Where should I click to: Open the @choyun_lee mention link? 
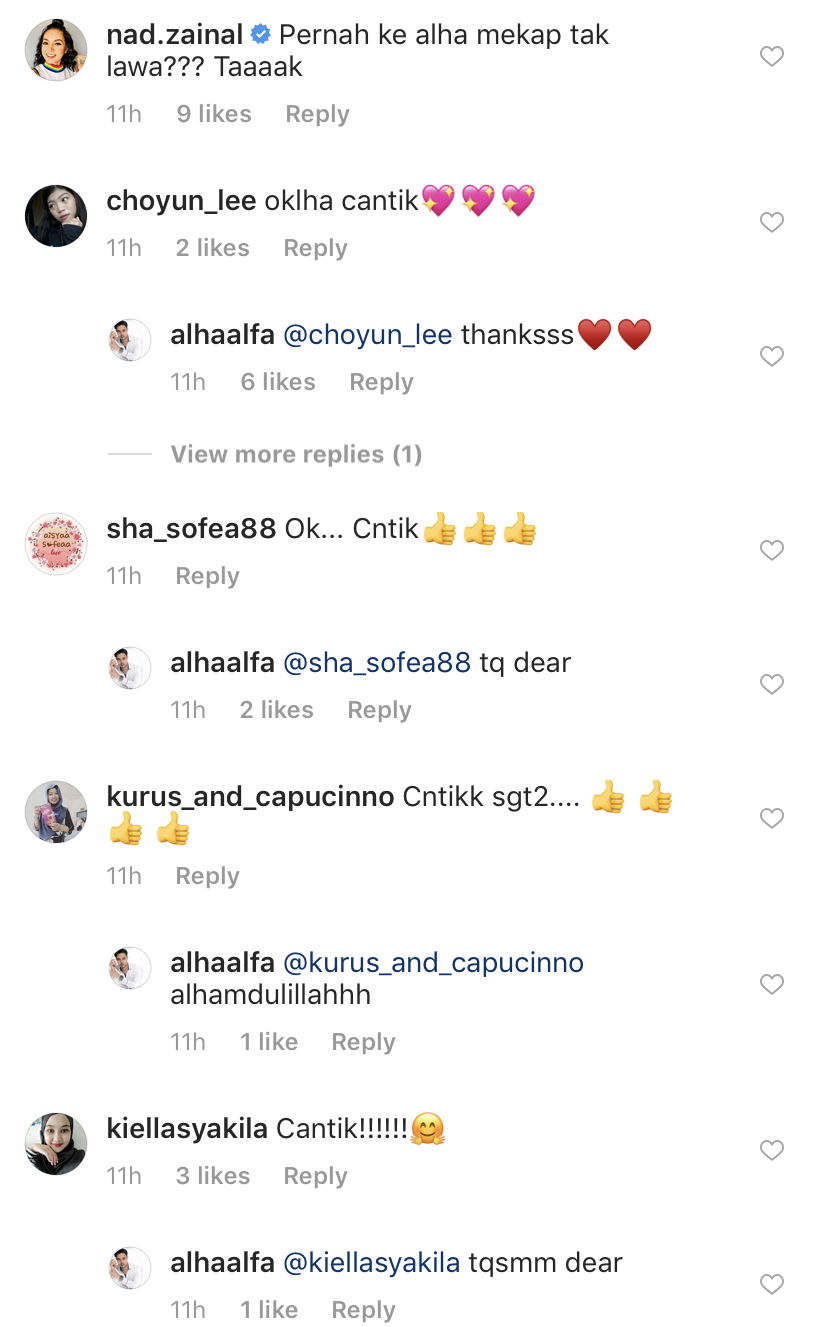(x=368, y=335)
